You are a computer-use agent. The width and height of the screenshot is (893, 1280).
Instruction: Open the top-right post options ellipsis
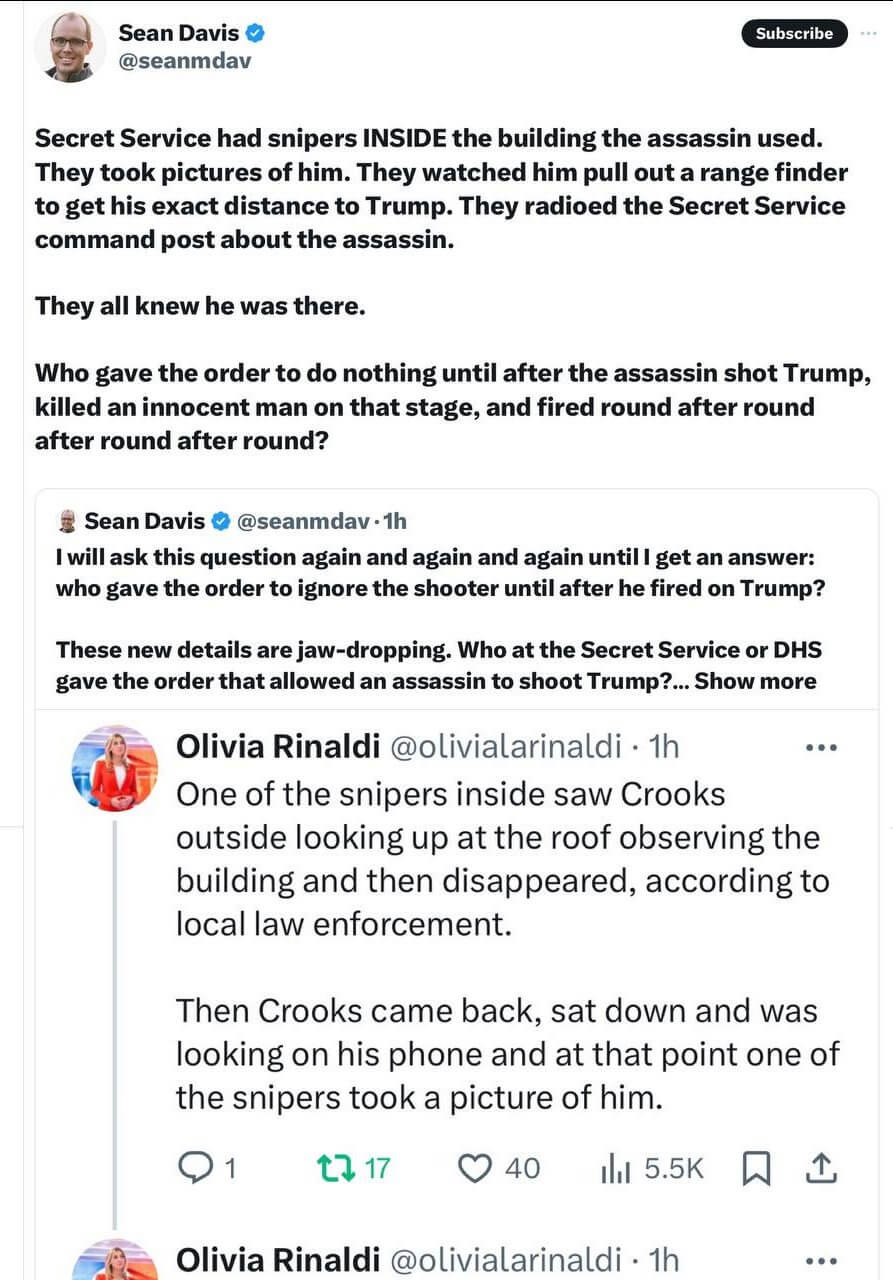coord(869,33)
